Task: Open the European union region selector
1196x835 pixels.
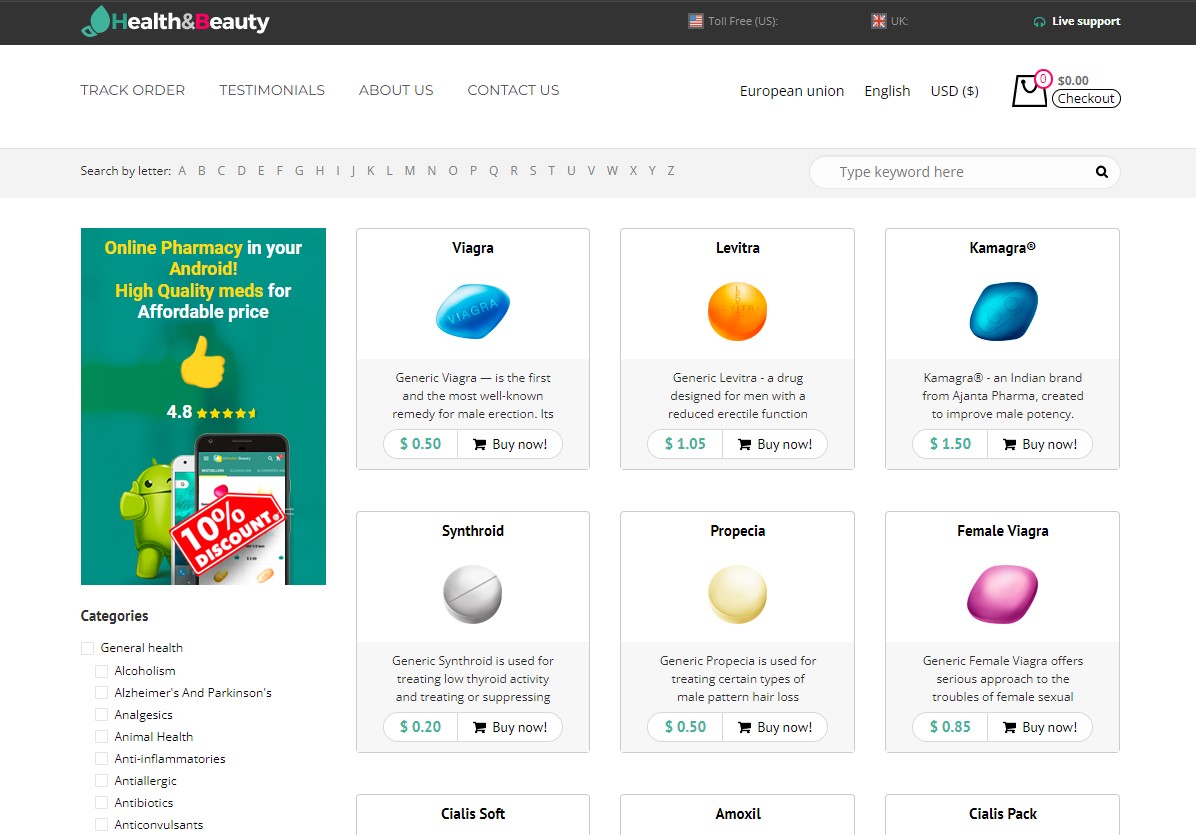Action: (x=792, y=91)
